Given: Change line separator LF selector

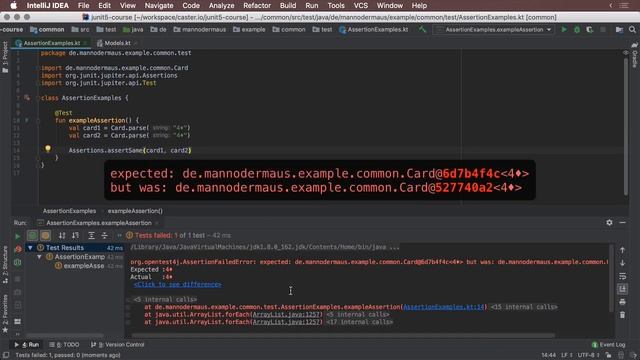Looking at the screenshot, I should click(567, 355).
